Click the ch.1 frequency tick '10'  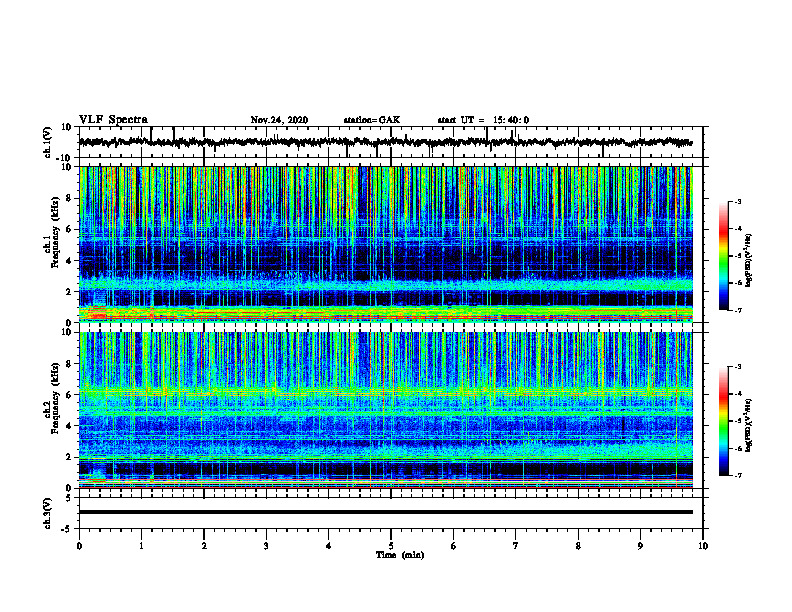pyautogui.click(x=66, y=167)
